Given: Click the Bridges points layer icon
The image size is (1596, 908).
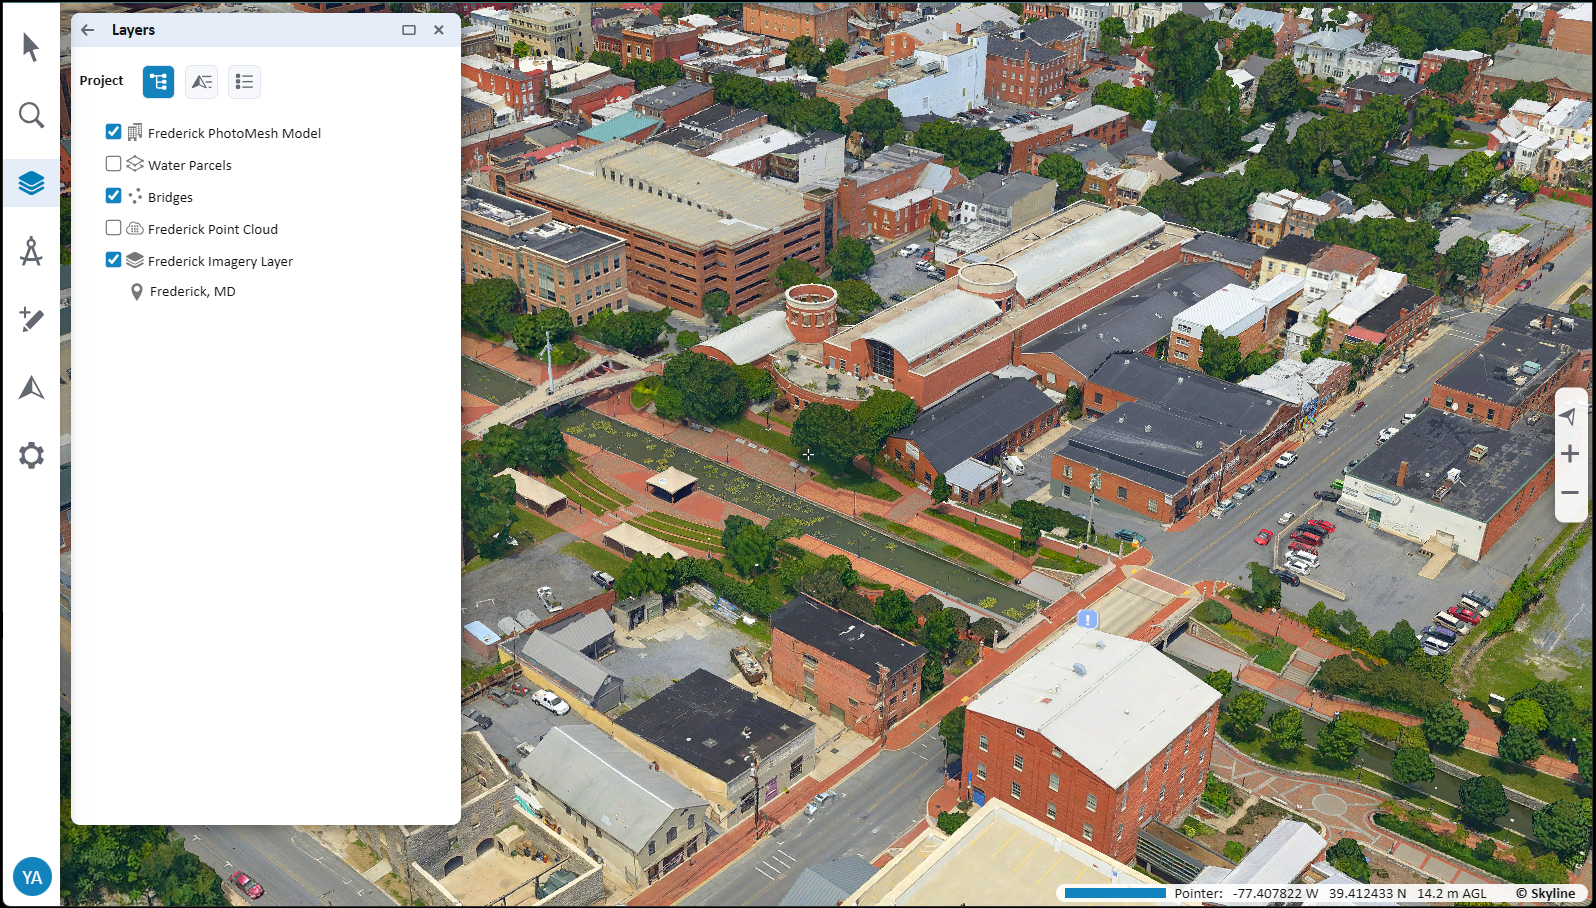Looking at the screenshot, I should coord(135,196).
